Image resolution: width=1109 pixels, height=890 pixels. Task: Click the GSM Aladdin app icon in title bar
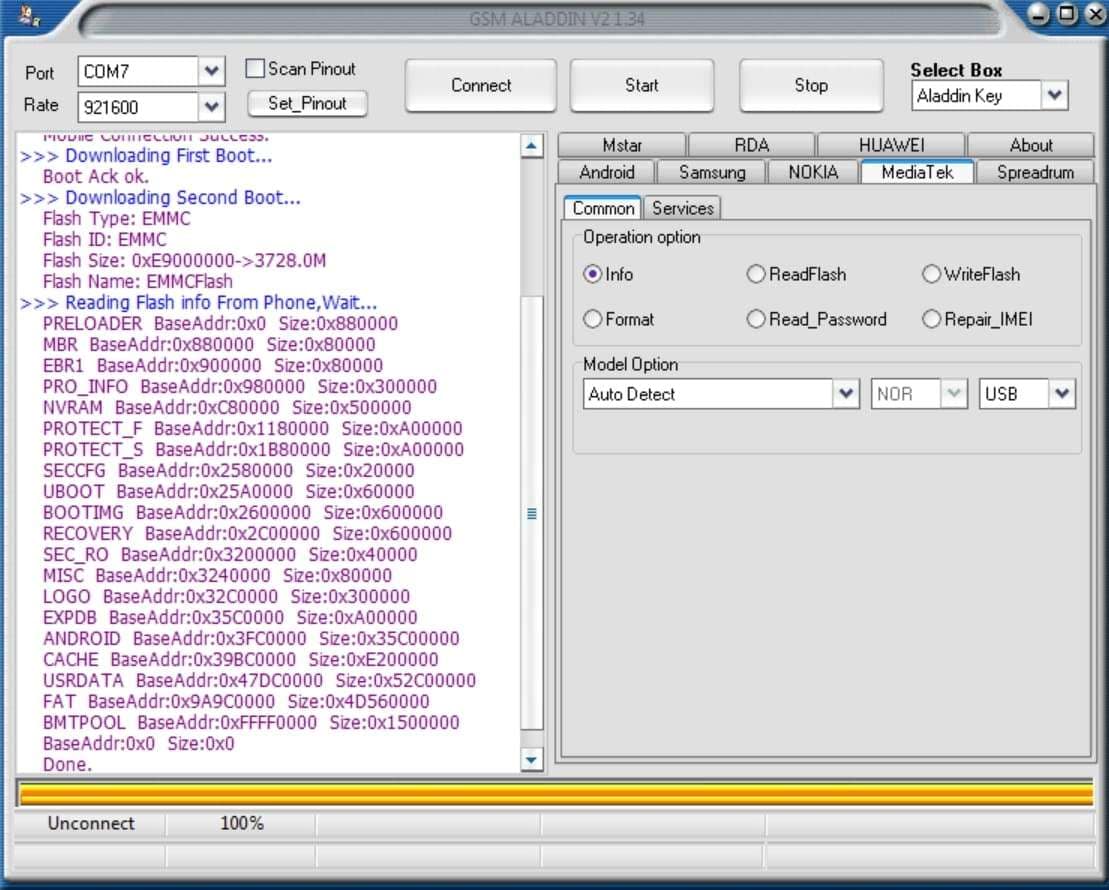click(x=28, y=16)
